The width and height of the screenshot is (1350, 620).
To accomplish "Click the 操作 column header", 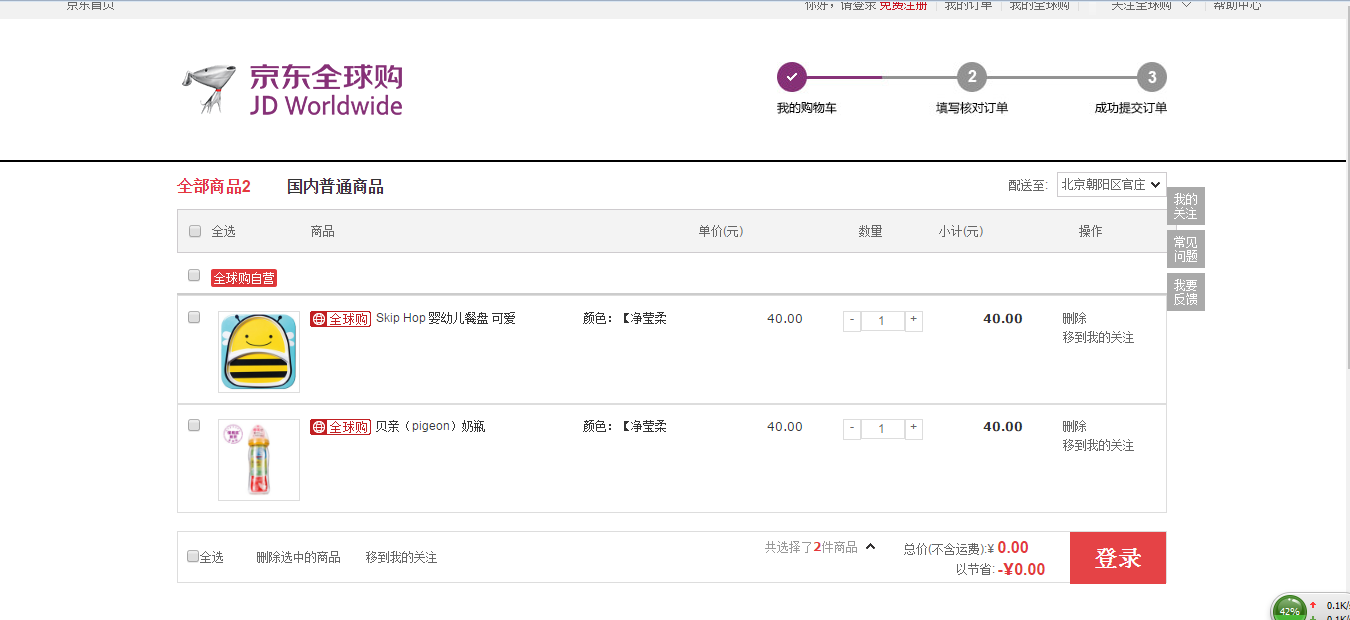I will [1090, 232].
